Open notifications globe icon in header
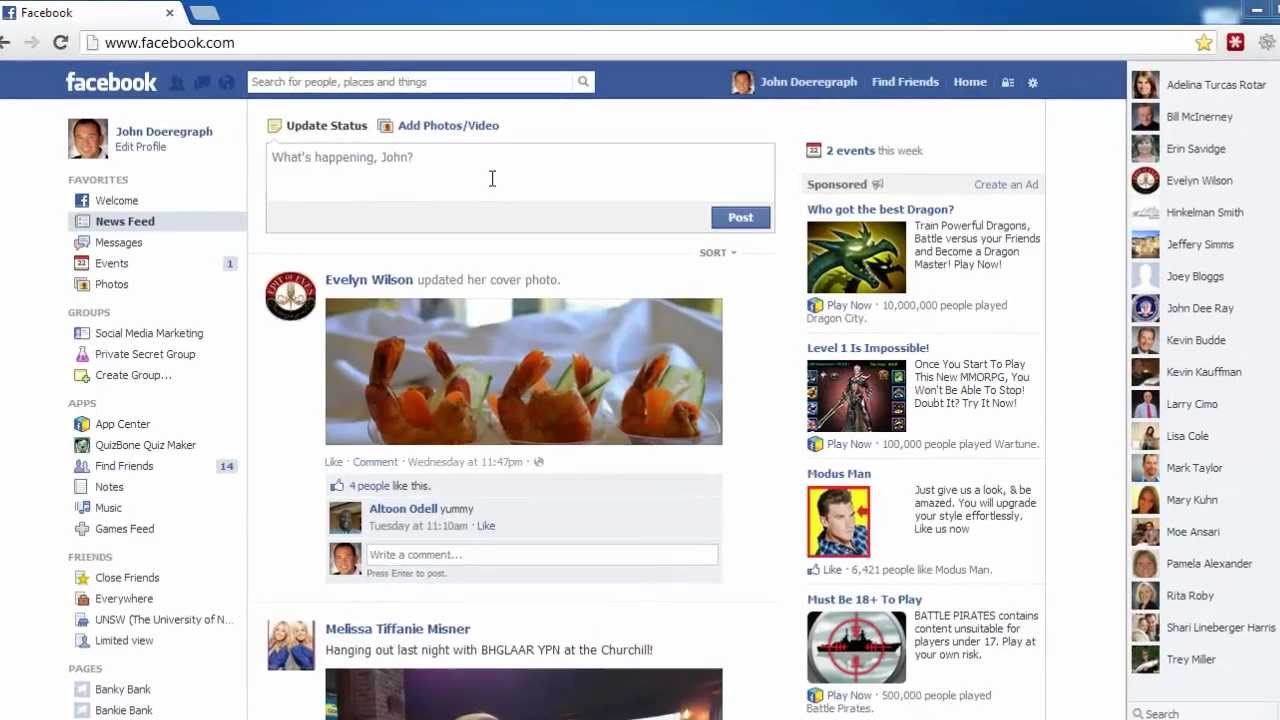Screen dimensions: 1280x720 (x=227, y=83)
